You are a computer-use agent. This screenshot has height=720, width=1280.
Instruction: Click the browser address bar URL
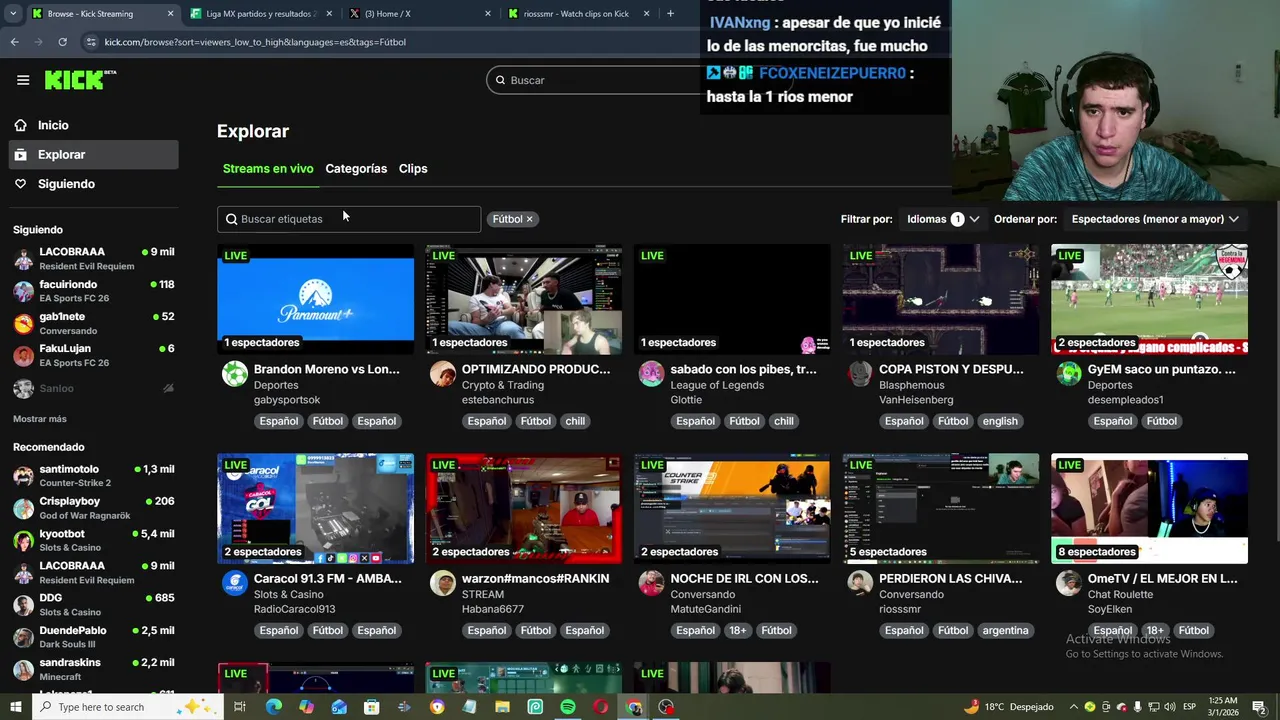tap(255, 42)
